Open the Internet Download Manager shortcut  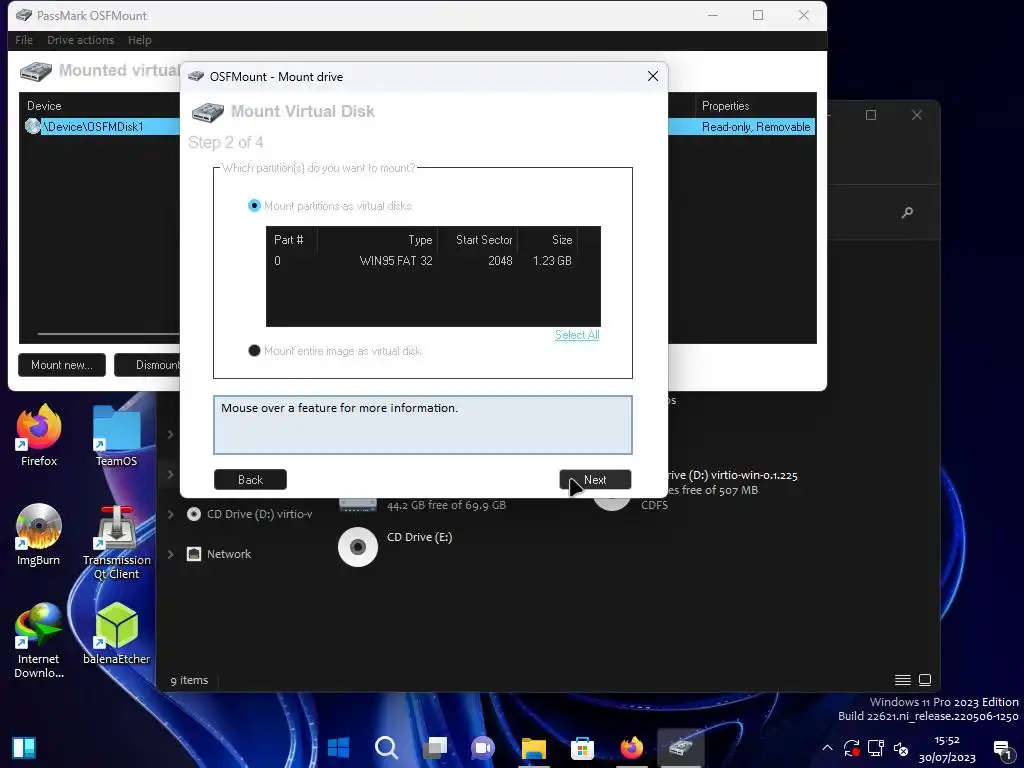point(39,641)
